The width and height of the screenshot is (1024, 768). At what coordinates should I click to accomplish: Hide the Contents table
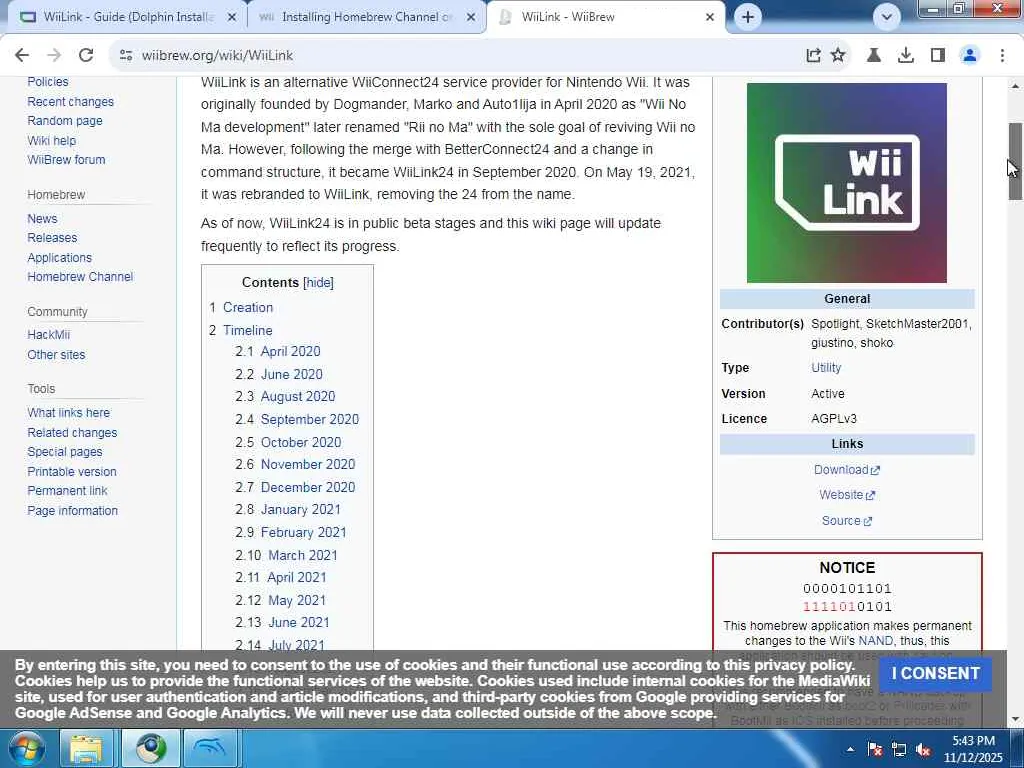(319, 283)
